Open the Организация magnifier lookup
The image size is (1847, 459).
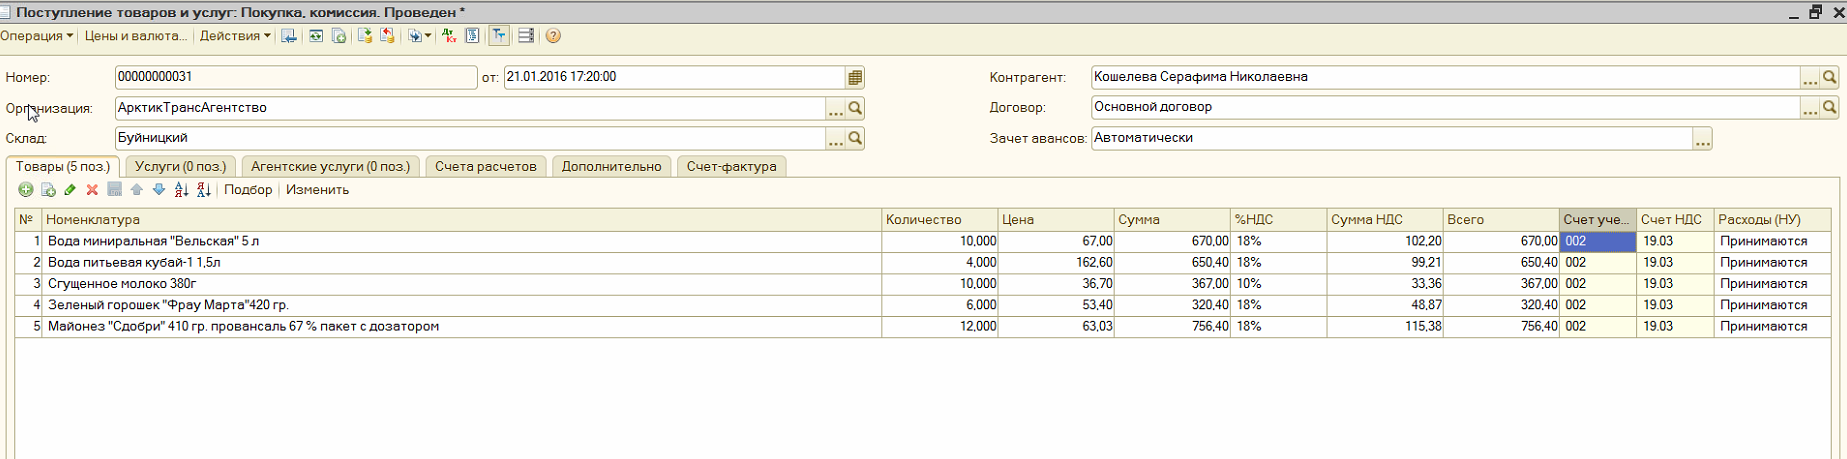[856, 108]
